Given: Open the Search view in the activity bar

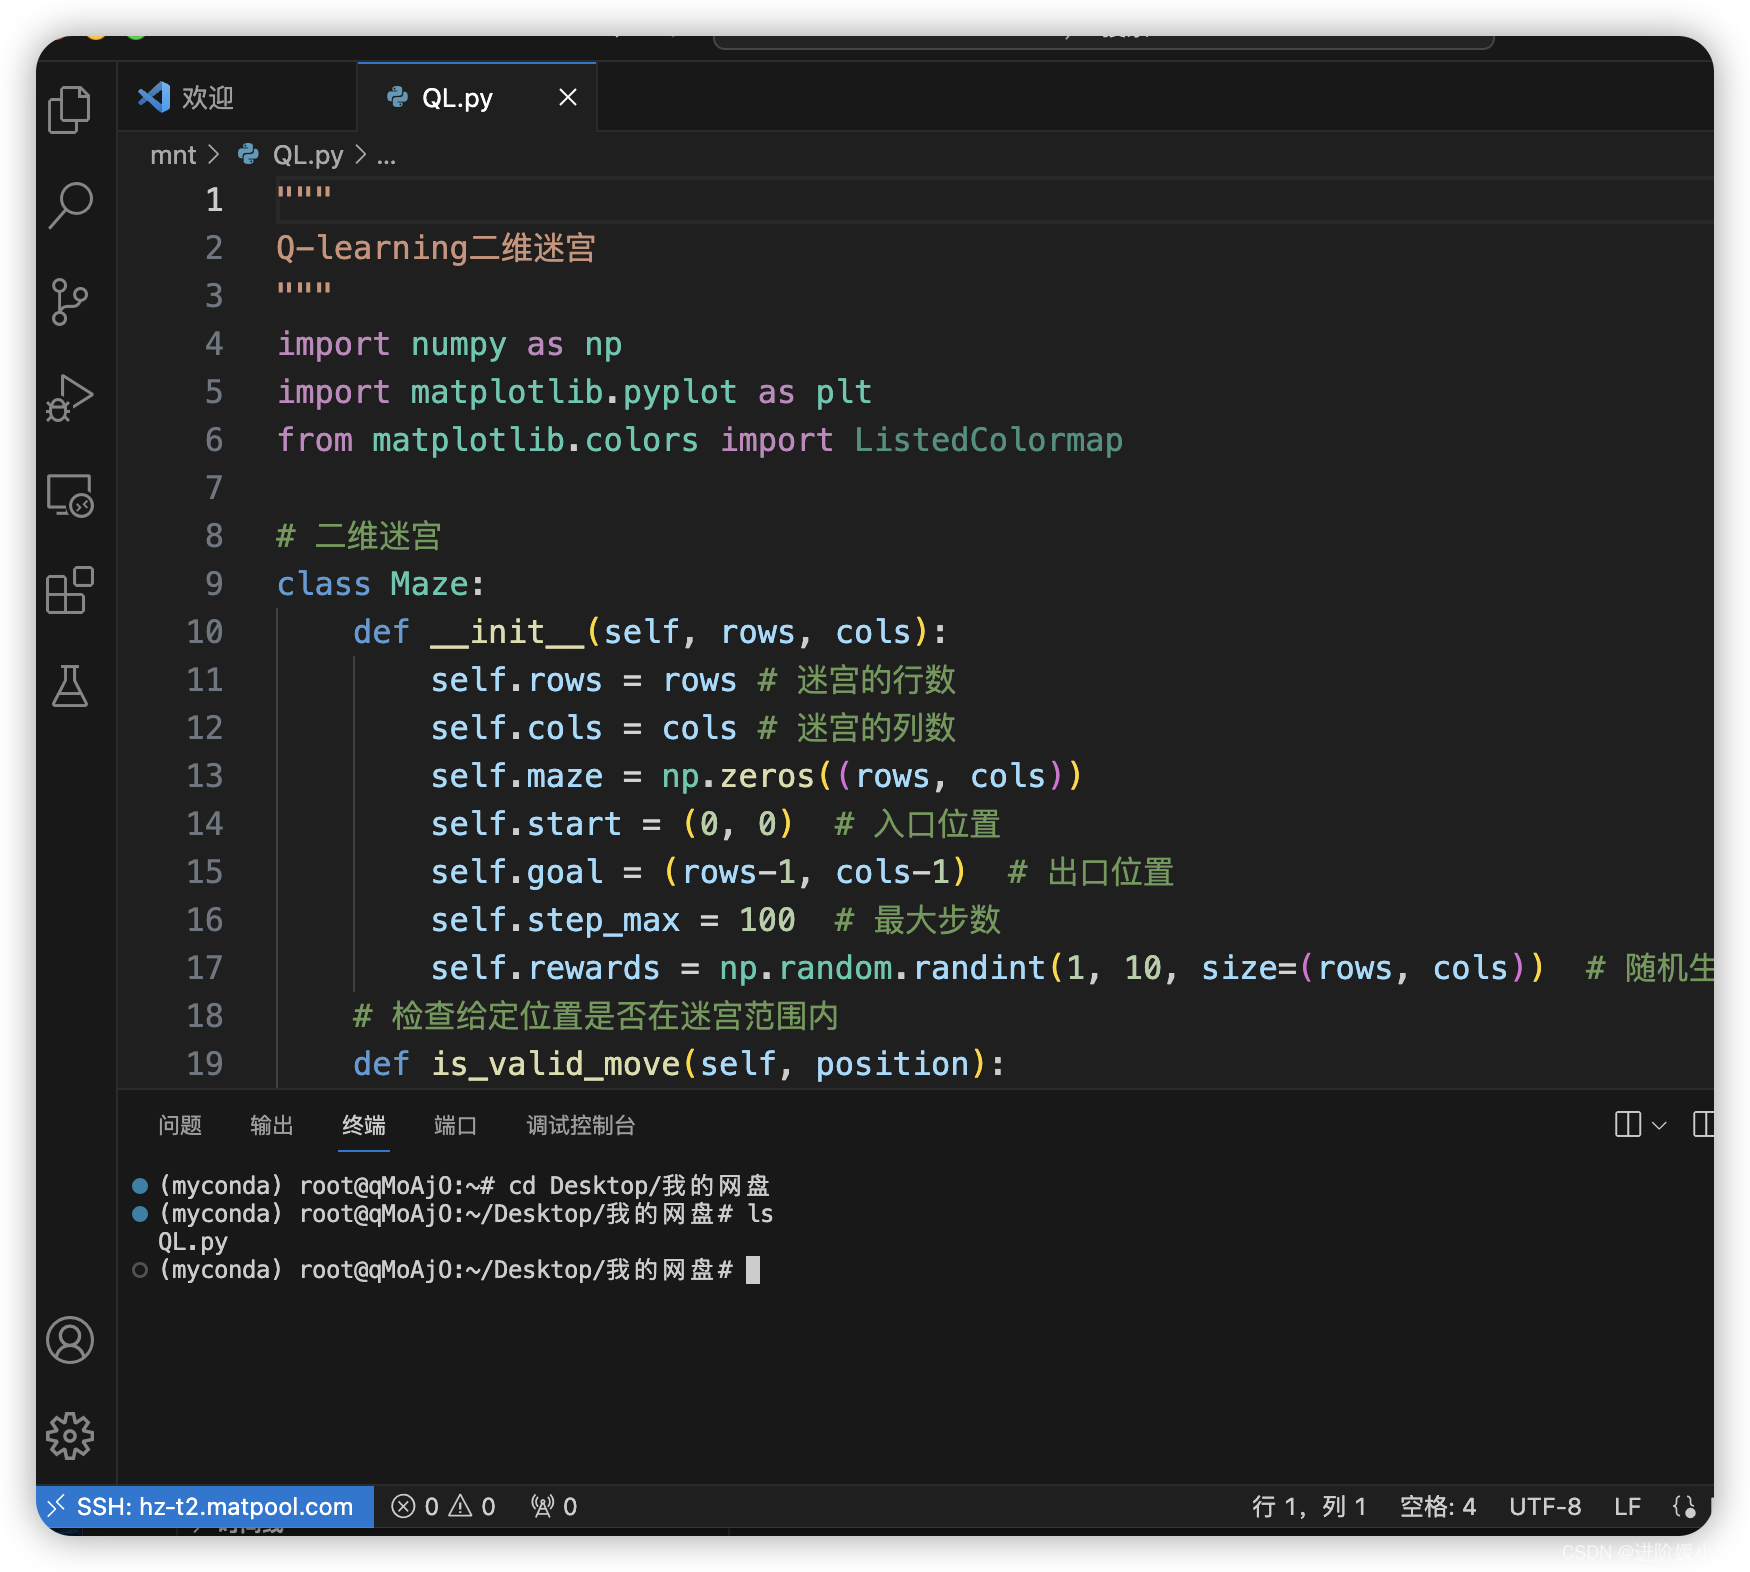Looking at the screenshot, I should click(70, 205).
